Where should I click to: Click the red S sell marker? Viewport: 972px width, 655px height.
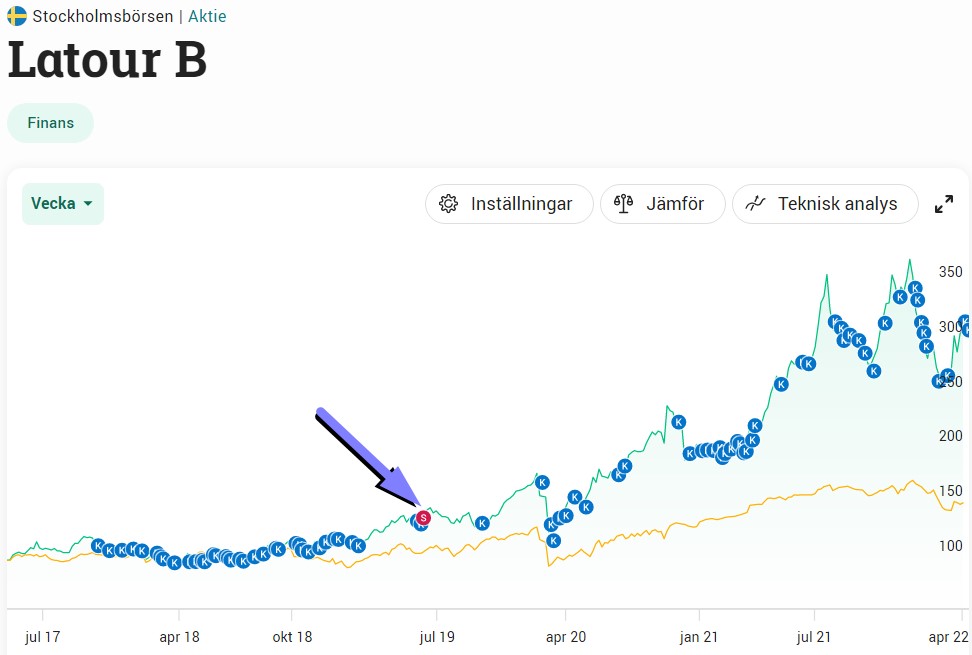point(423,517)
